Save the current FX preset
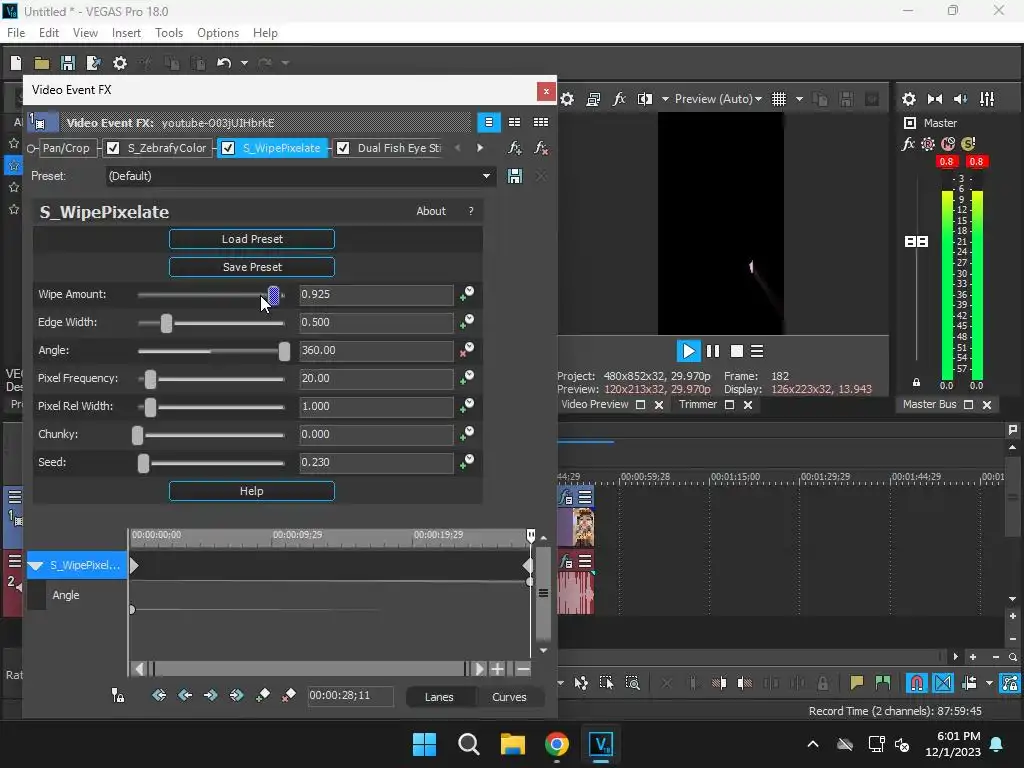Image resolution: width=1024 pixels, height=768 pixels. point(515,176)
